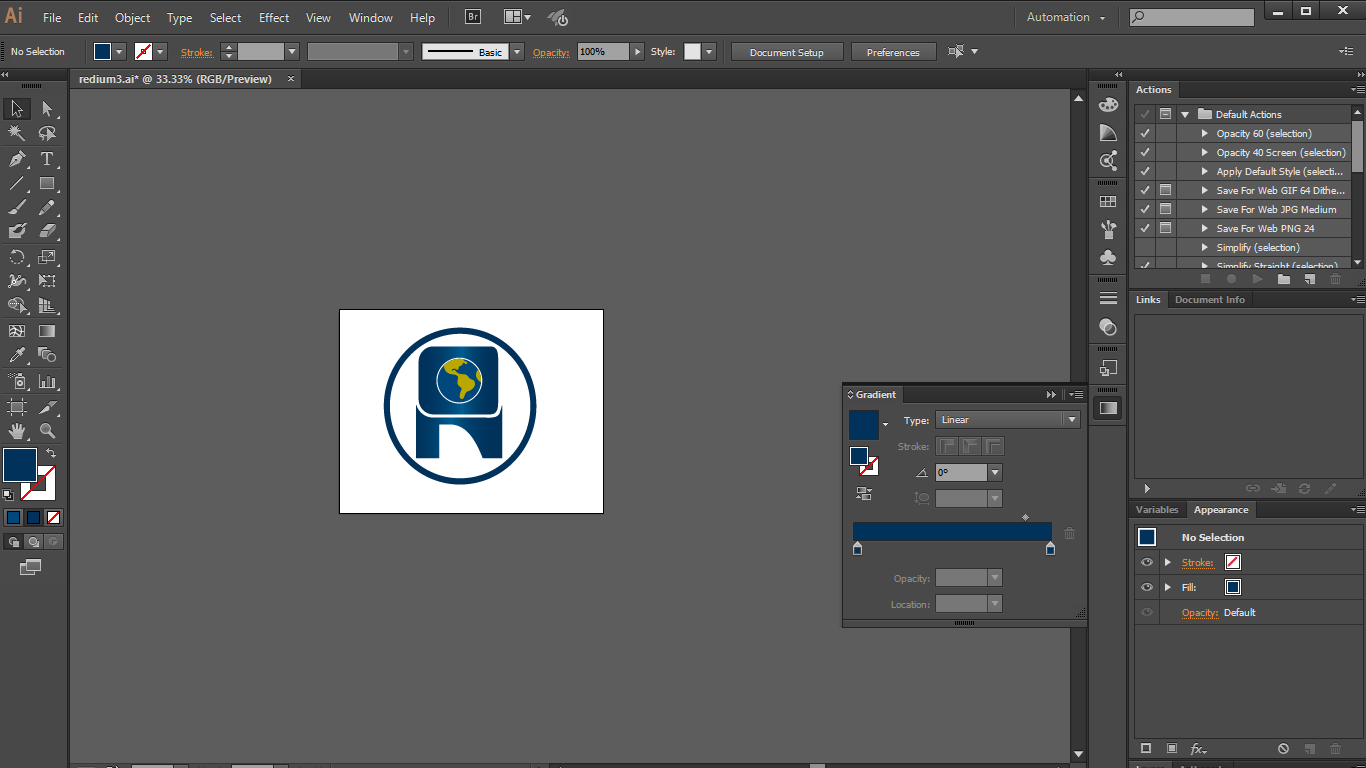
Task: Swap fill and stroke colors arrow
Action: pos(51,453)
